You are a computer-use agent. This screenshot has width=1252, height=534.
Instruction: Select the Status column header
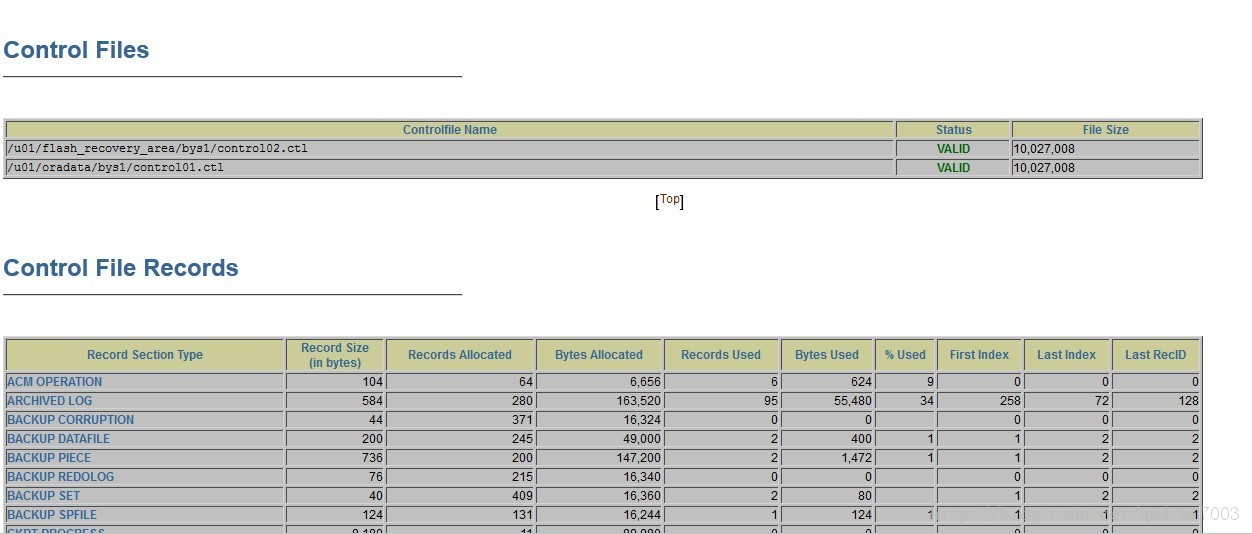tap(954, 130)
